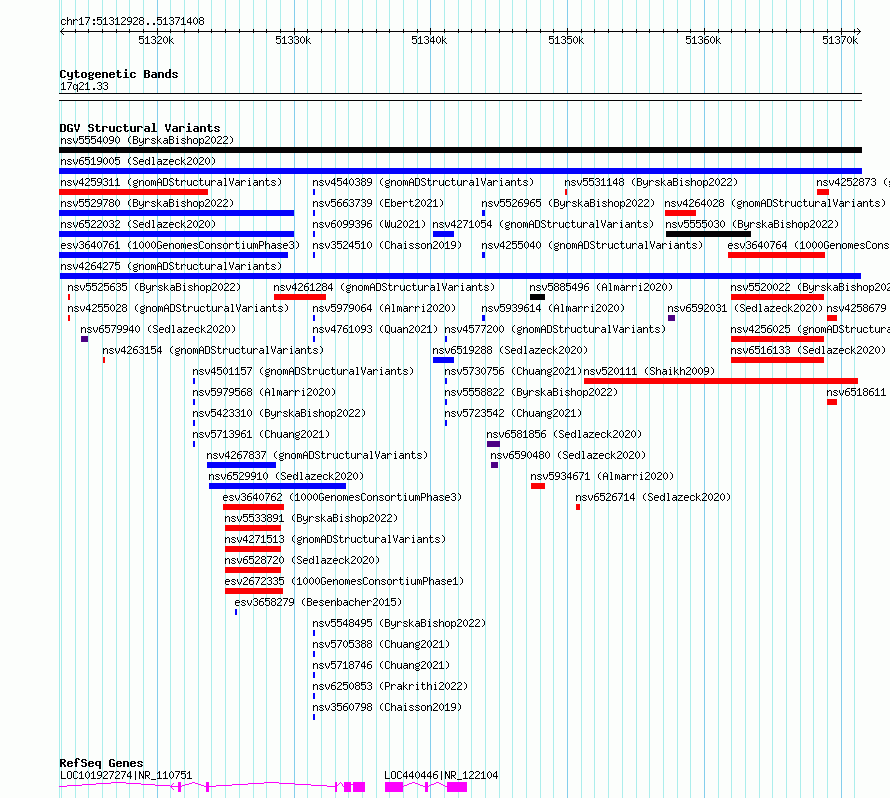Click the nsv5663739 (Ebert2021) label
Viewport: 890px width, 798px height.
pyautogui.click(x=378, y=203)
